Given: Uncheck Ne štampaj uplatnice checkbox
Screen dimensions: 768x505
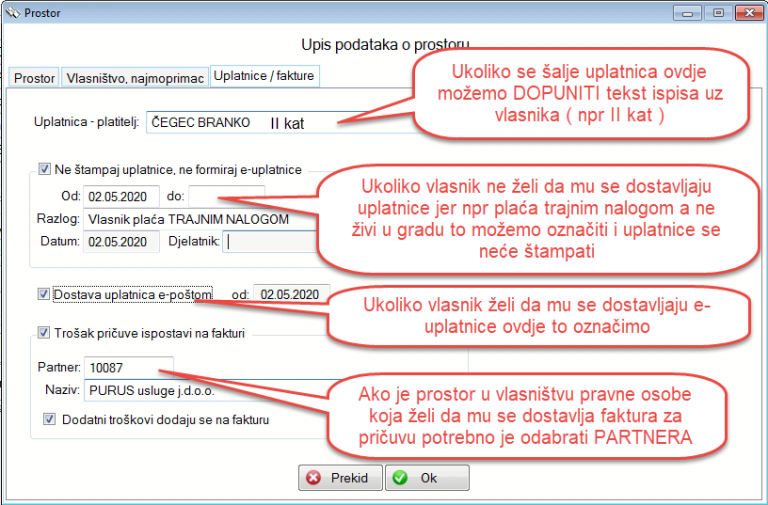Looking at the screenshot, I should point(44,170).
